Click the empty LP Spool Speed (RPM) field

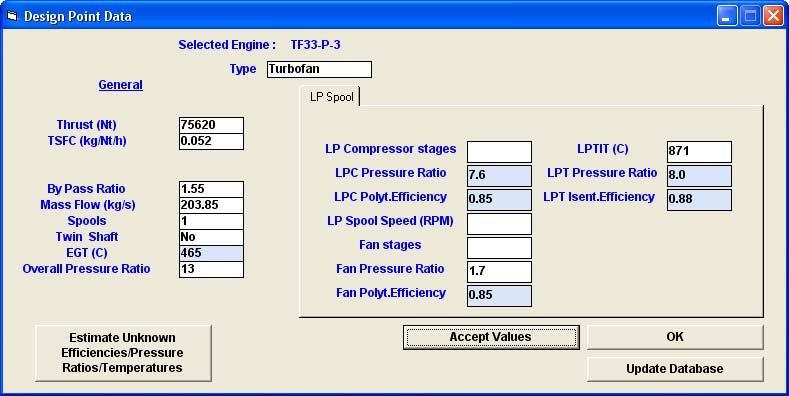(x=499, y=224)
